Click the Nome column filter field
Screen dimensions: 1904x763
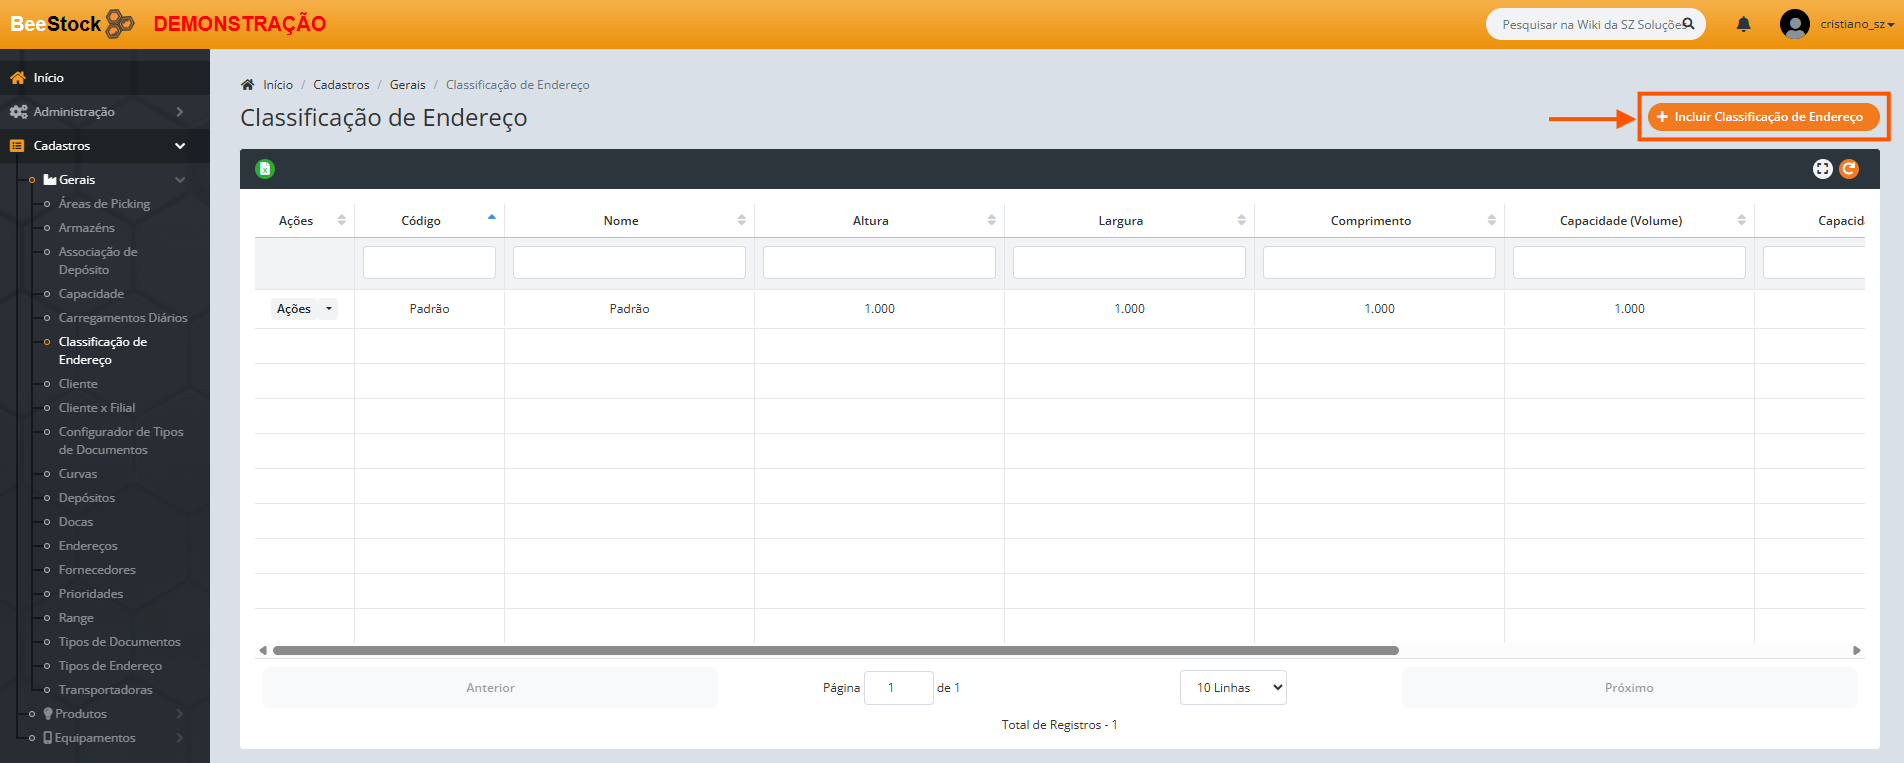[x=629, y=263]
